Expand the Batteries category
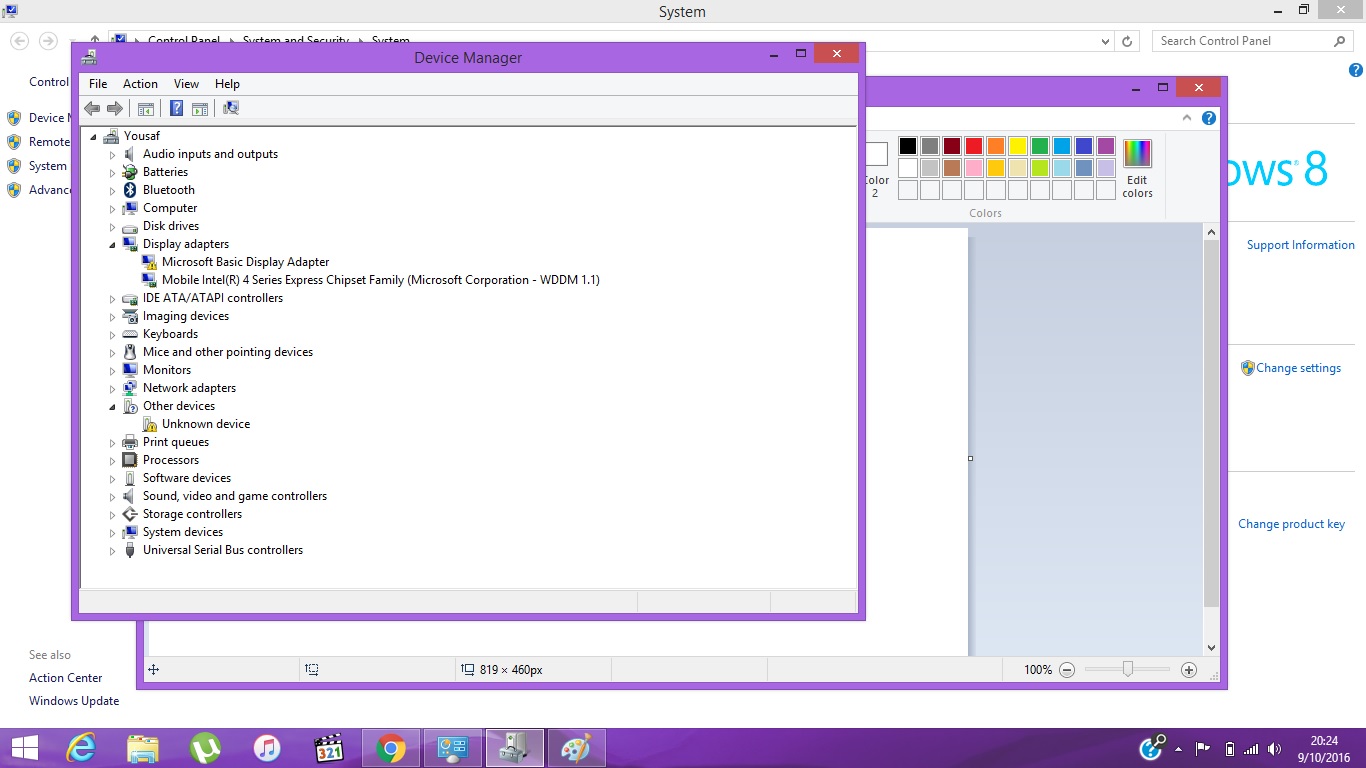1366x768 pixels. pos(113,173)
